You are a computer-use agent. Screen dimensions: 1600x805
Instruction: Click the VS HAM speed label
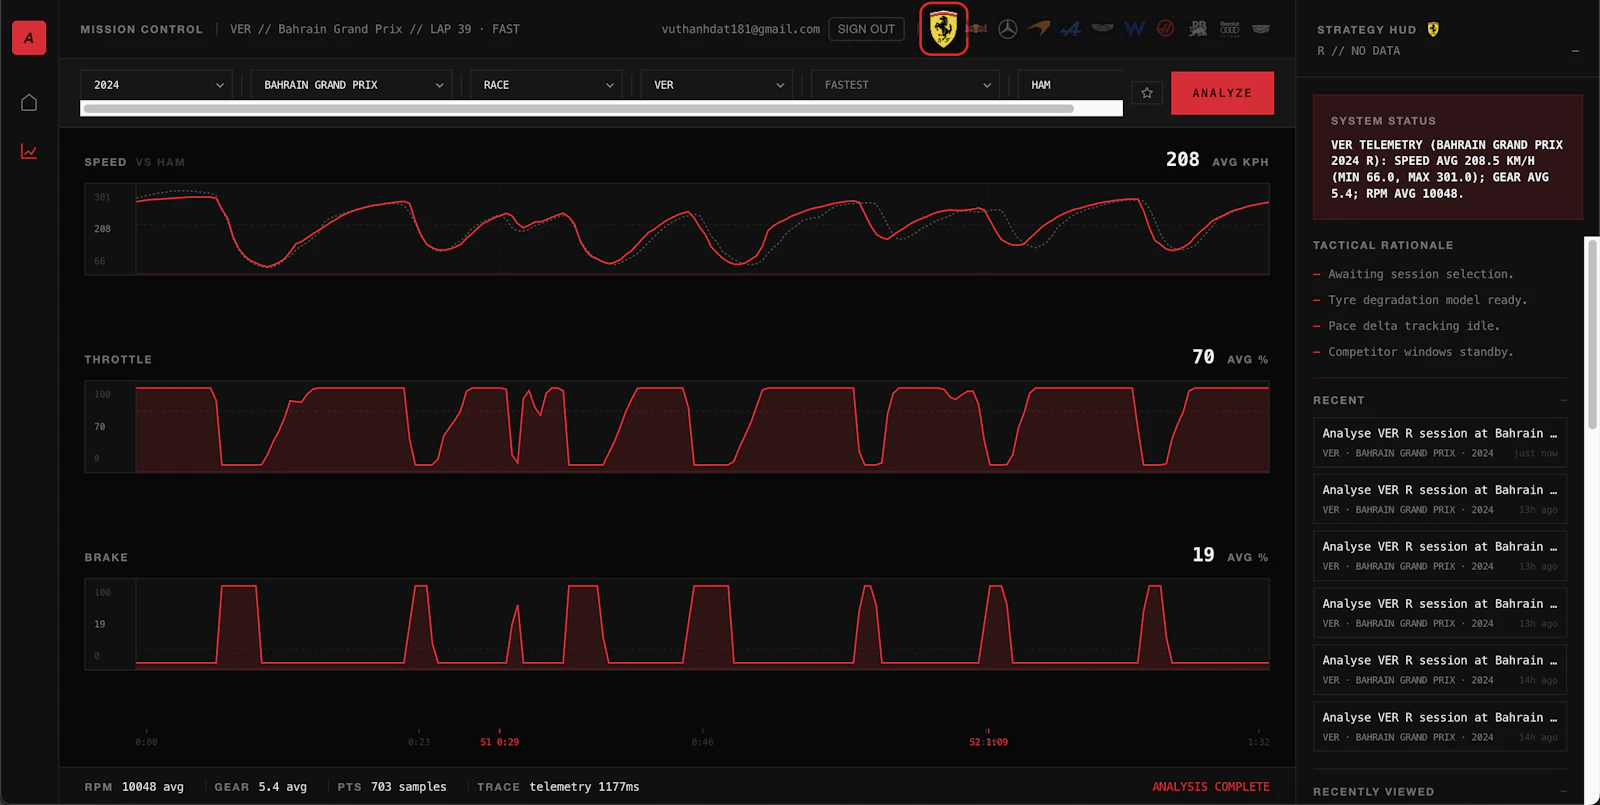[160, 162]
